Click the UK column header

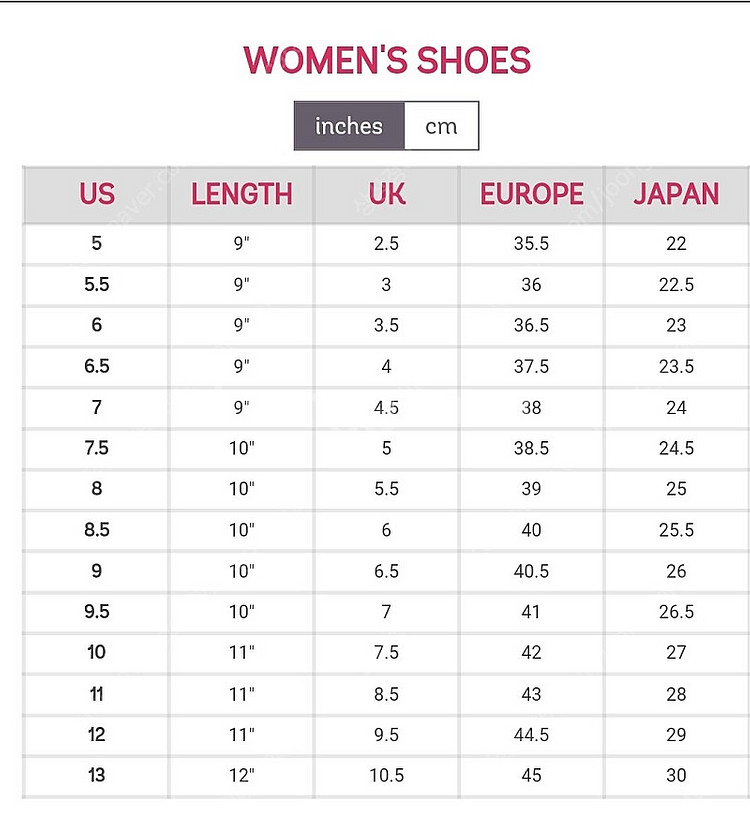click(x=387, y=194)
